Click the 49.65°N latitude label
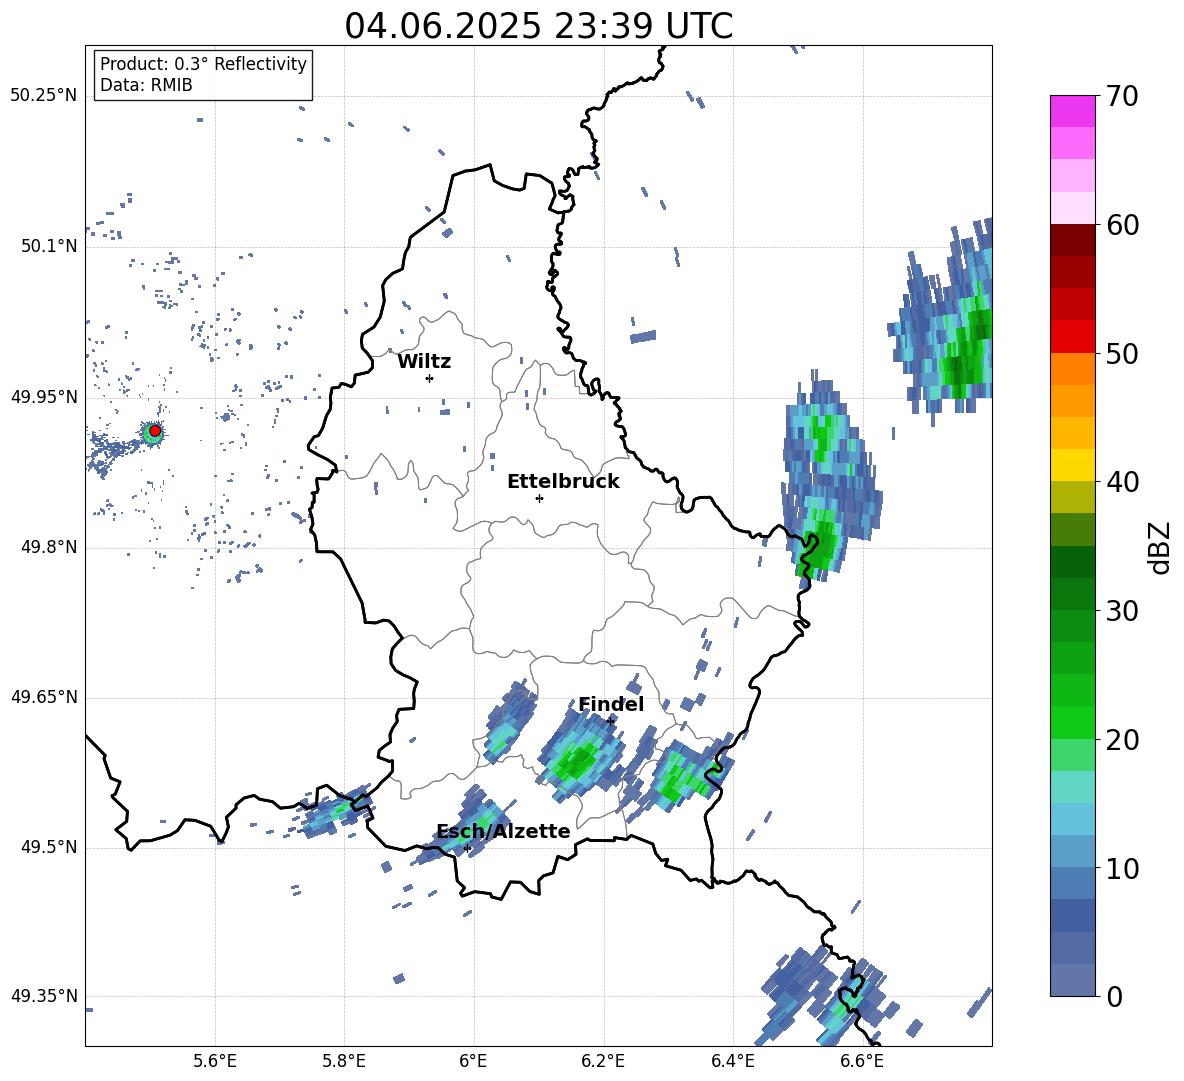Screen dimensions: 1184x1081 point(44,697)
